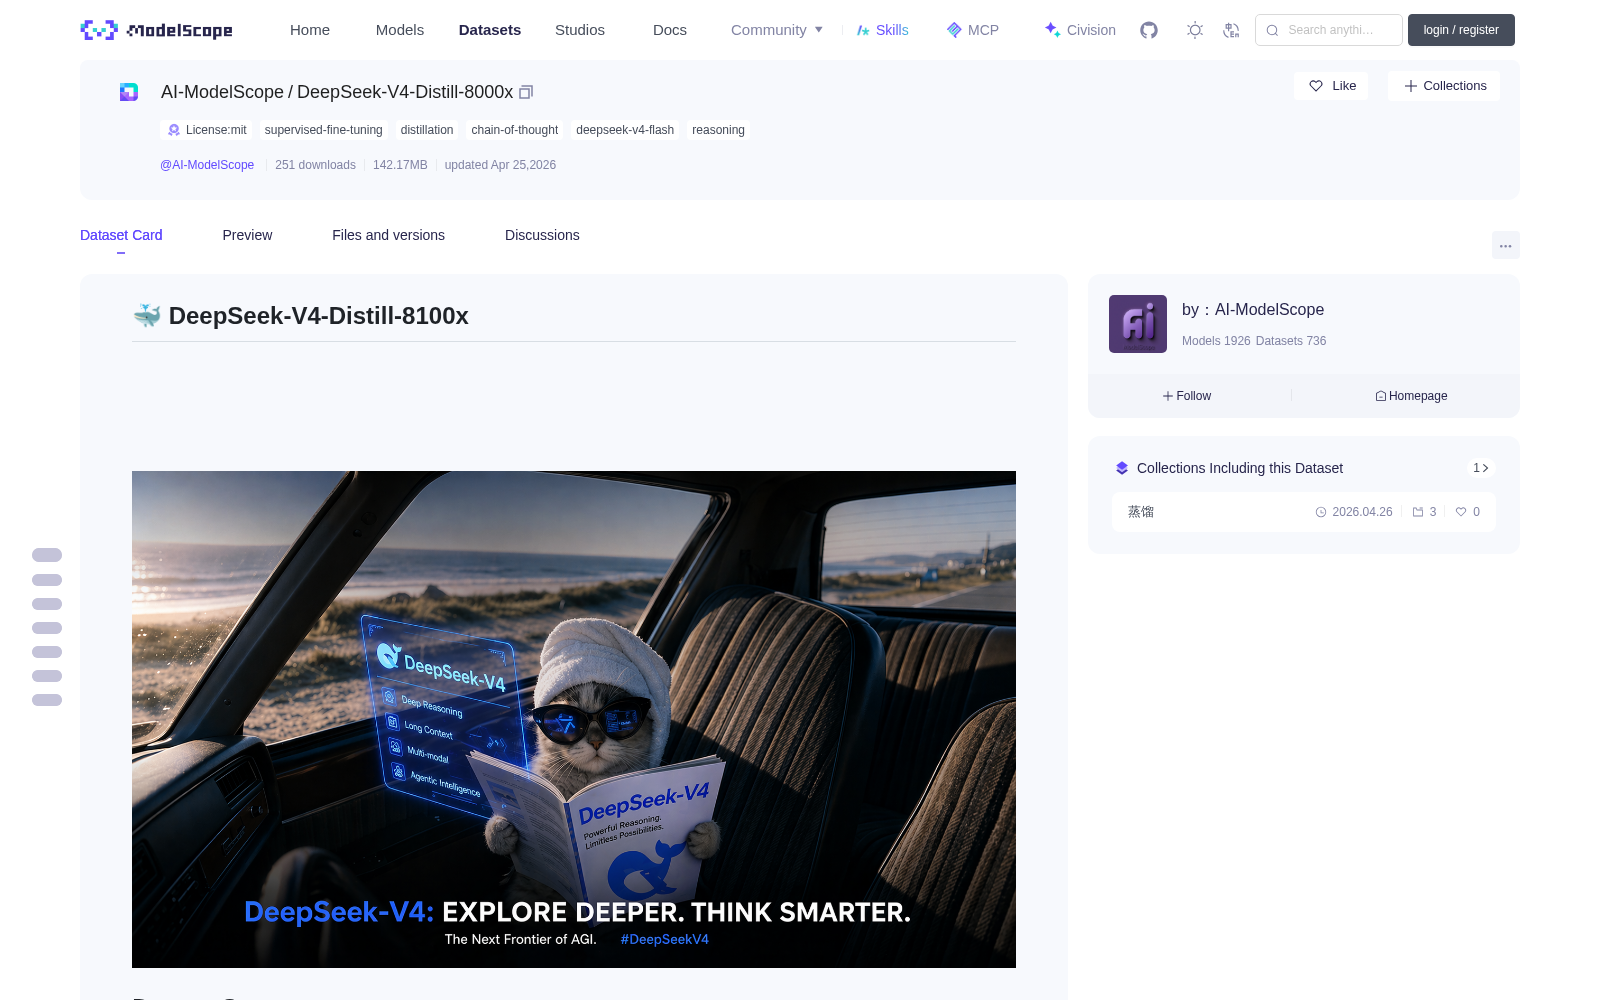
Task: Click the Civision sparkle icon
Action: click(1052, 30)
